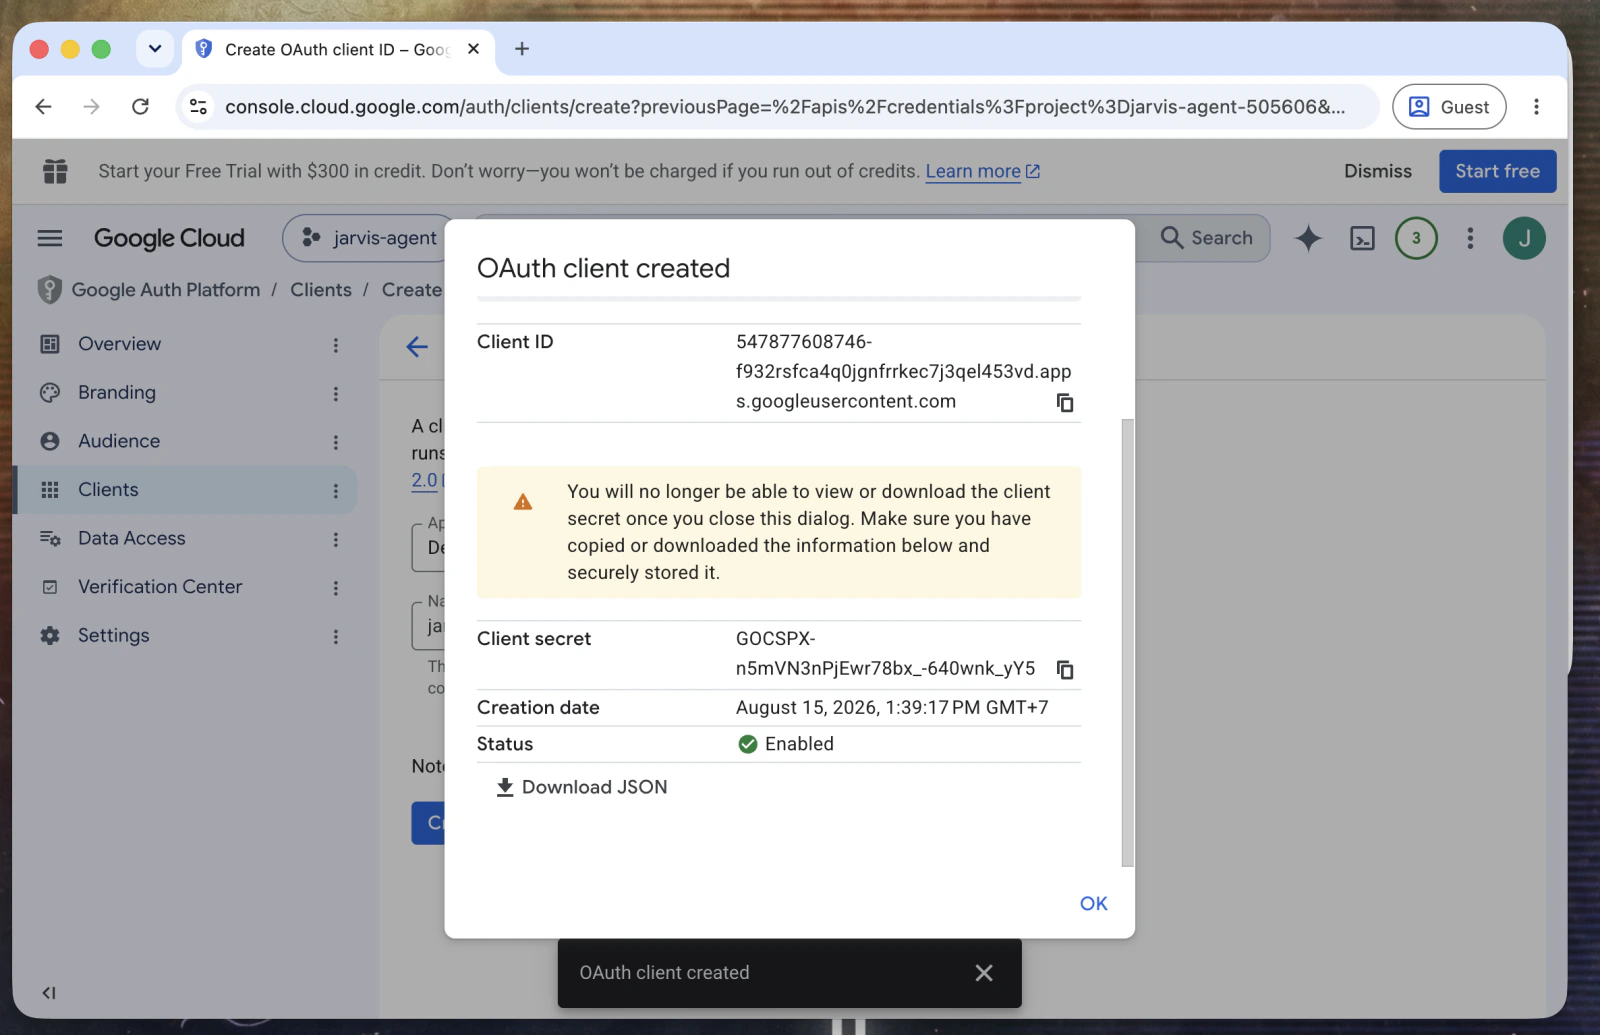View site information for console.cloud.google.com
Screen dimensions: 1600x1035
(199, 107)
